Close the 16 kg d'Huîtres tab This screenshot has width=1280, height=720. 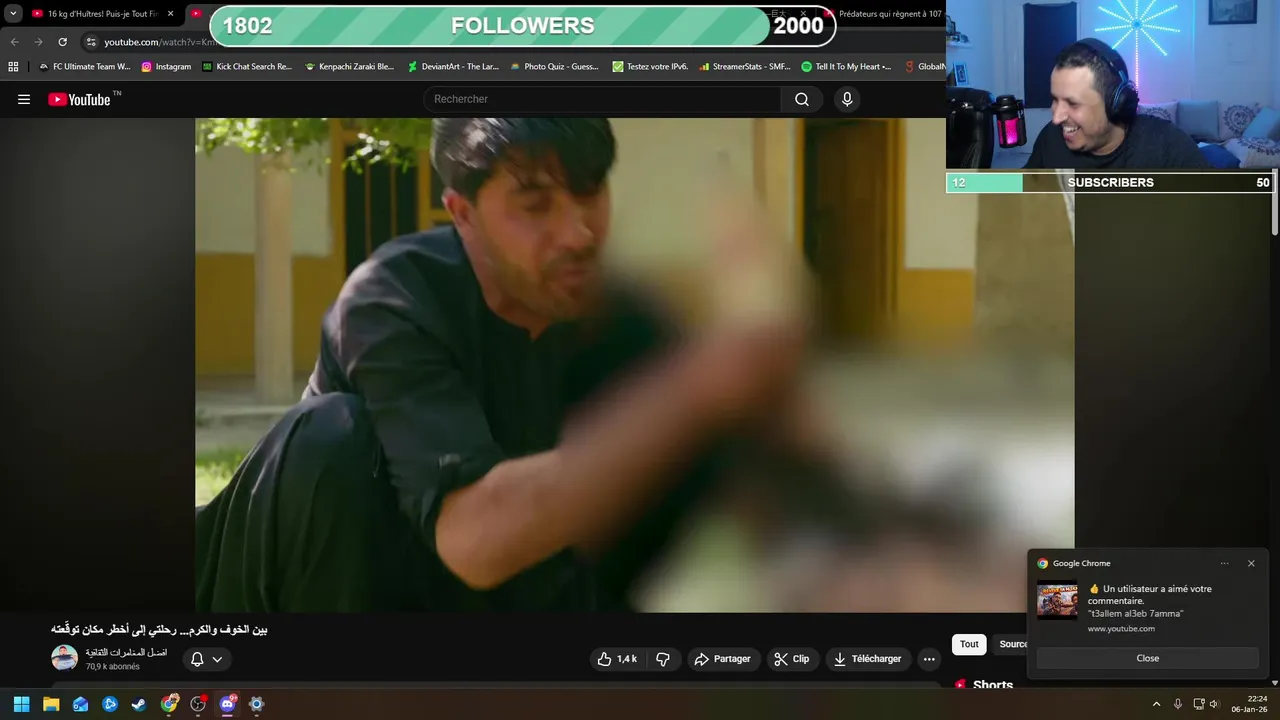pyautogui.click(x=171, y=14)
